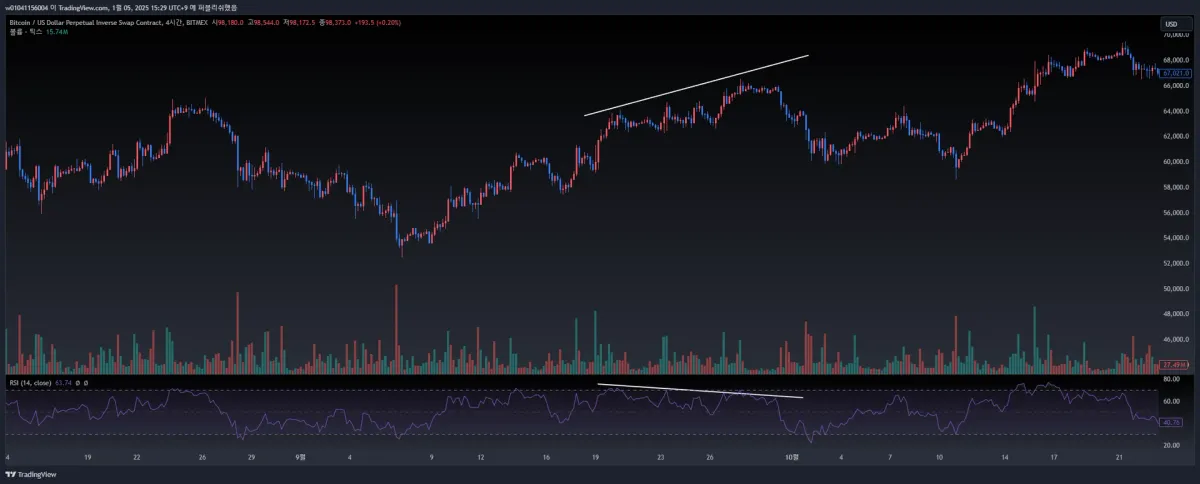Image resolution: width=1200 pixels, height=484 pixels.
Task: Click the 14 date on time axis
Action: (x=1005, y=458)
